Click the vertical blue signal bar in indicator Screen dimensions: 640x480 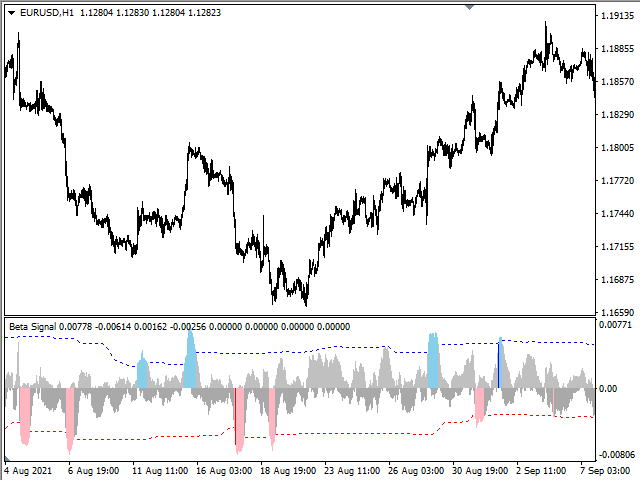[x=498, y=365]
